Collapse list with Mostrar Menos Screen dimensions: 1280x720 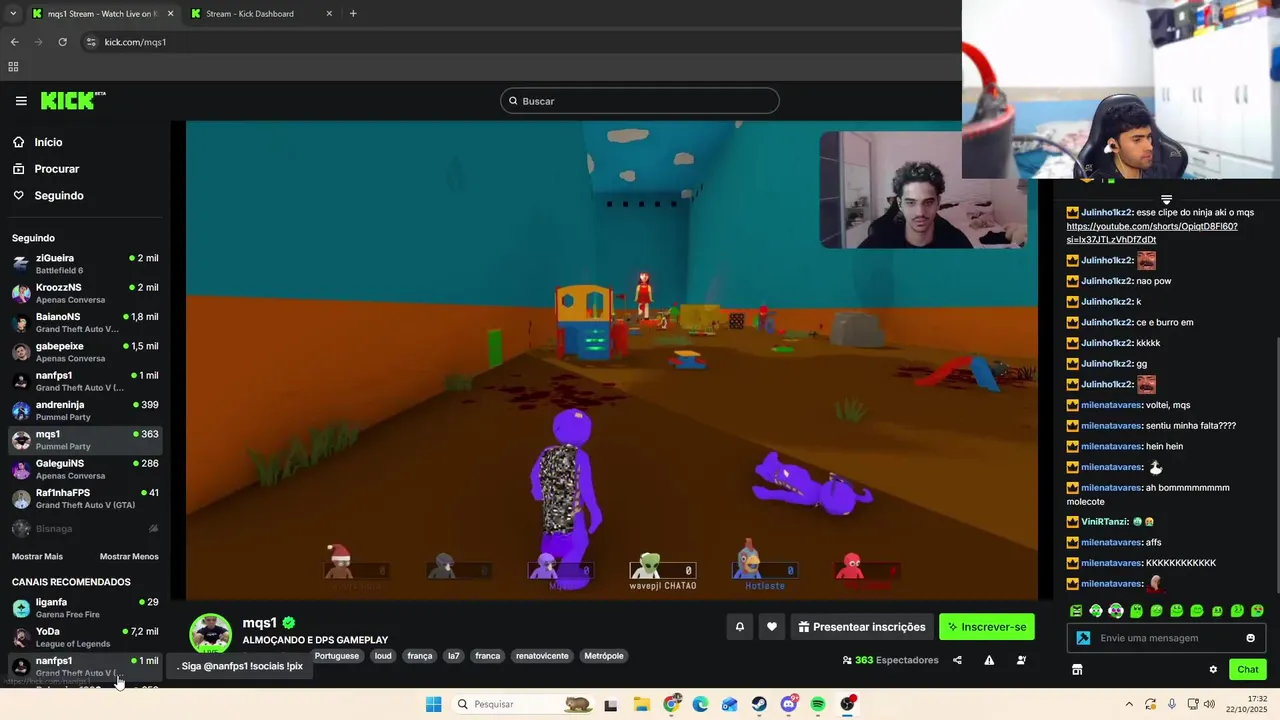click(x=129, y=556)
